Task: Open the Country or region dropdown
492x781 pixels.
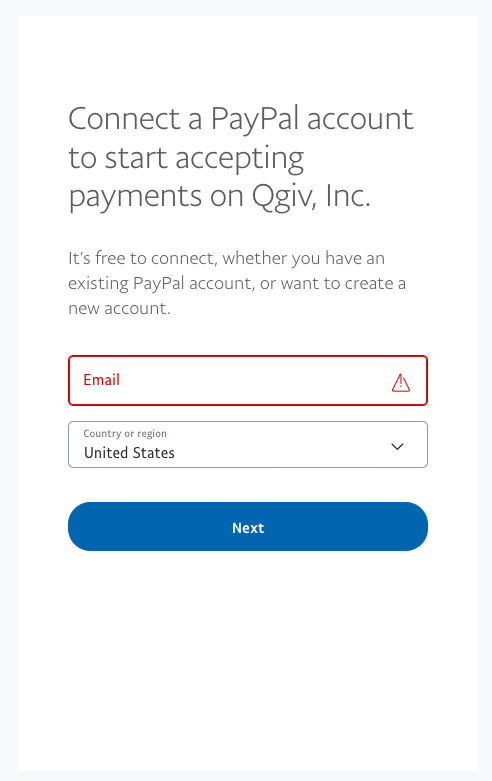Action: pyautogui.click(x=248, y=444)
